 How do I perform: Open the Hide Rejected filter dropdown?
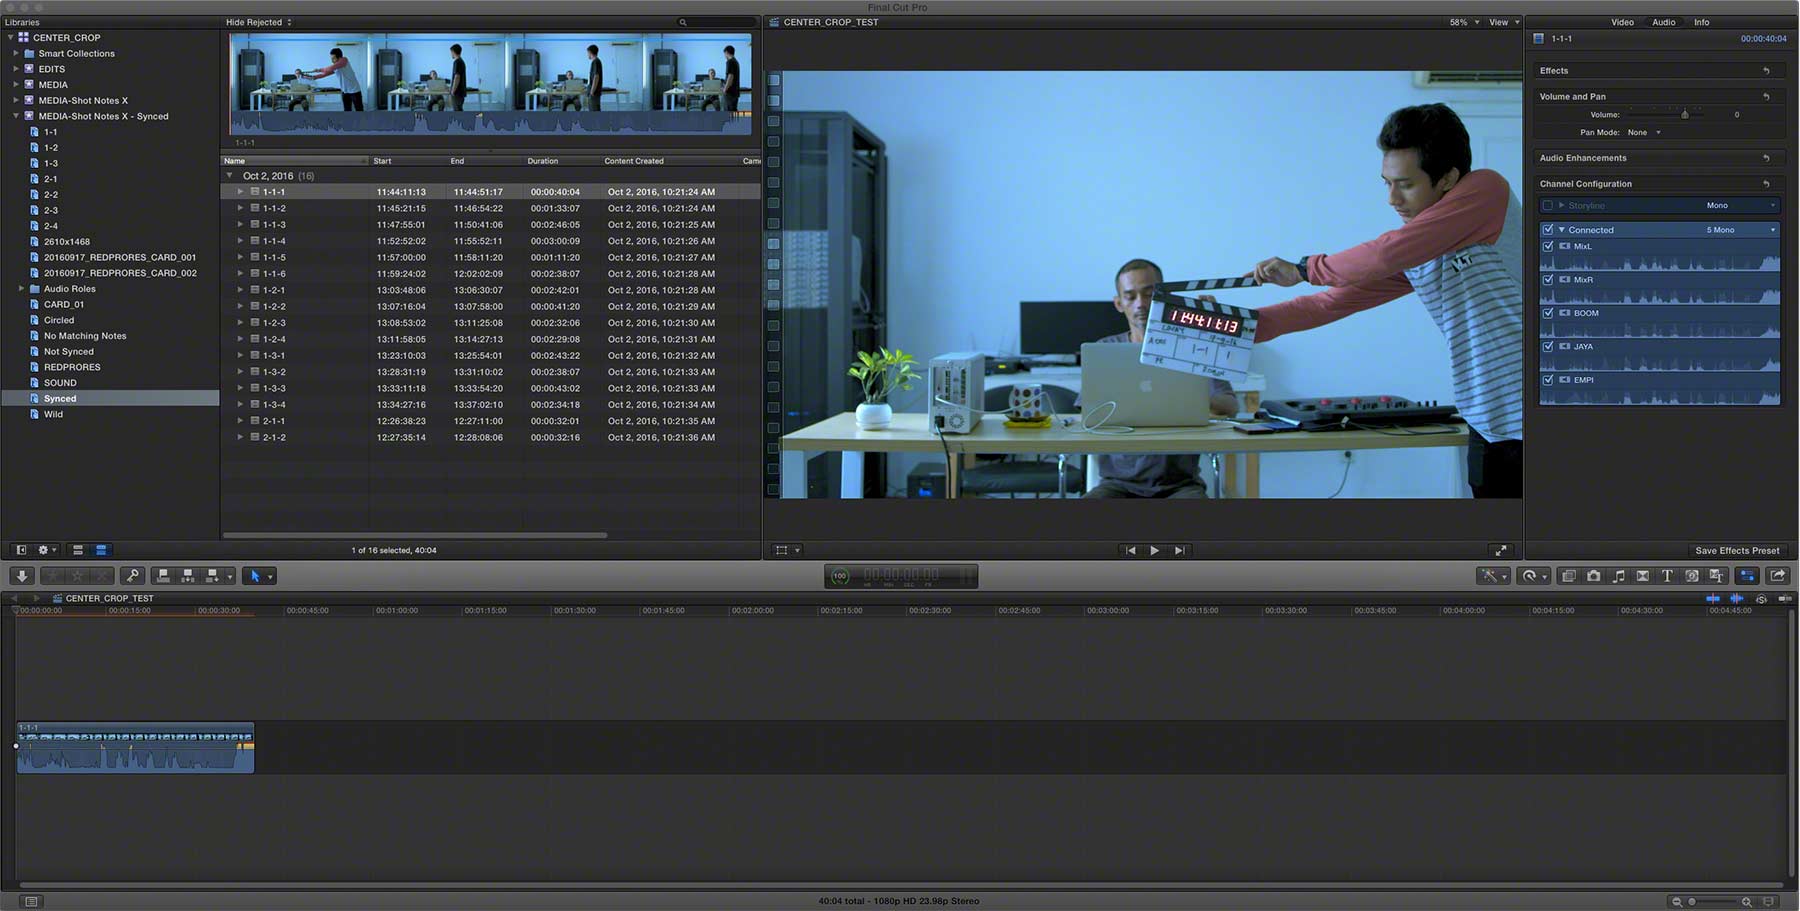[259, 22]
